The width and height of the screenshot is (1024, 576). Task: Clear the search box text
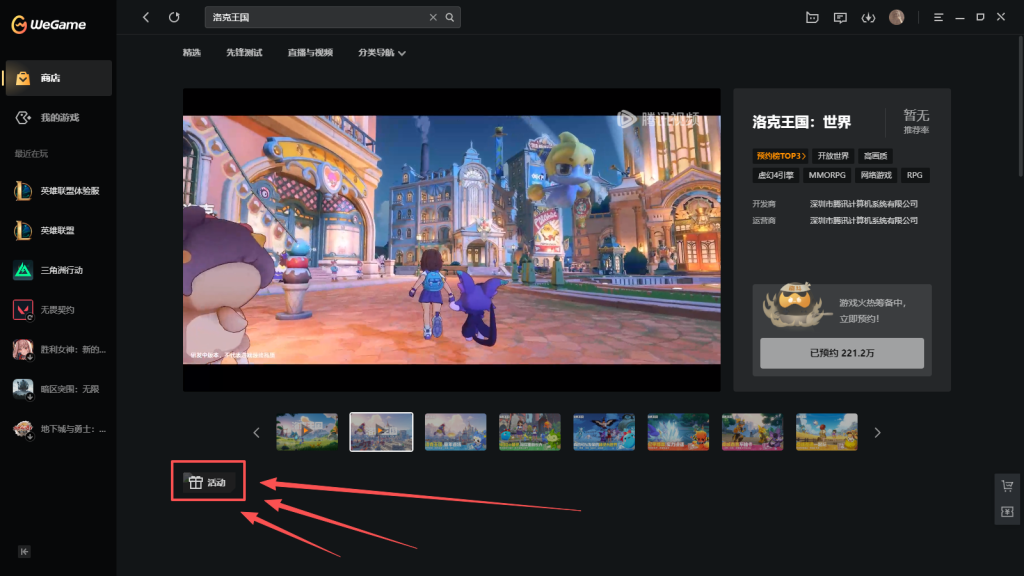tap(433, 17)
